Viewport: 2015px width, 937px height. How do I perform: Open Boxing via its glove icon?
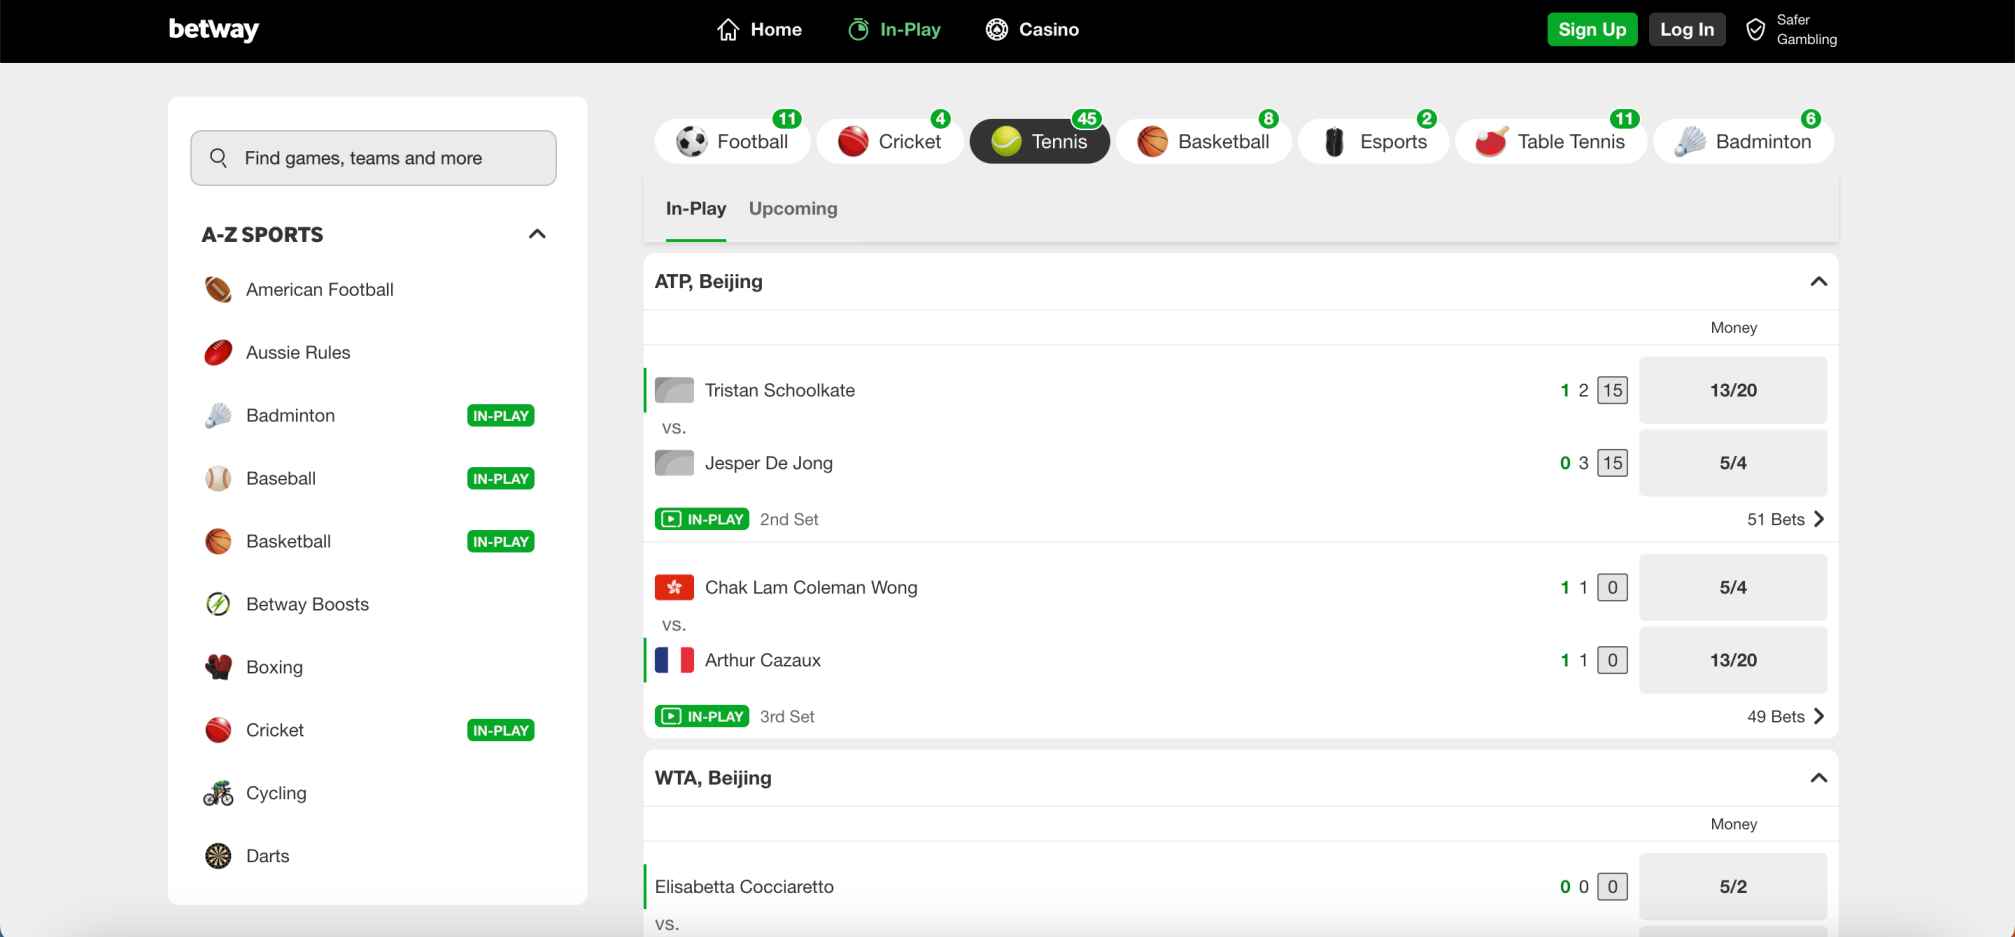click(218, 667)
